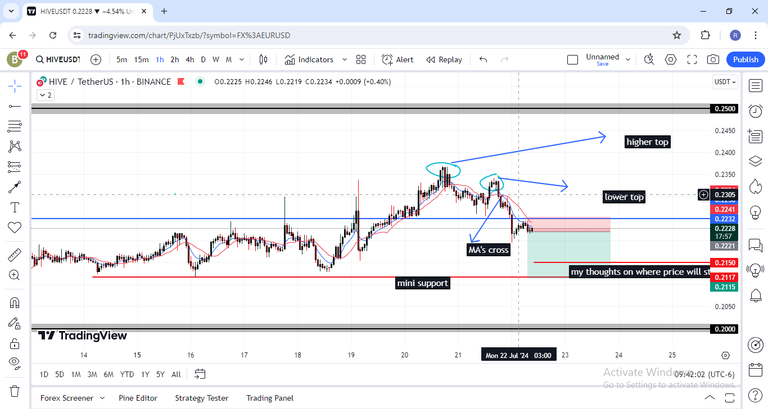
Task: Expand the indicator favorites dropdown arrow
Action: (x=344, y=60)
